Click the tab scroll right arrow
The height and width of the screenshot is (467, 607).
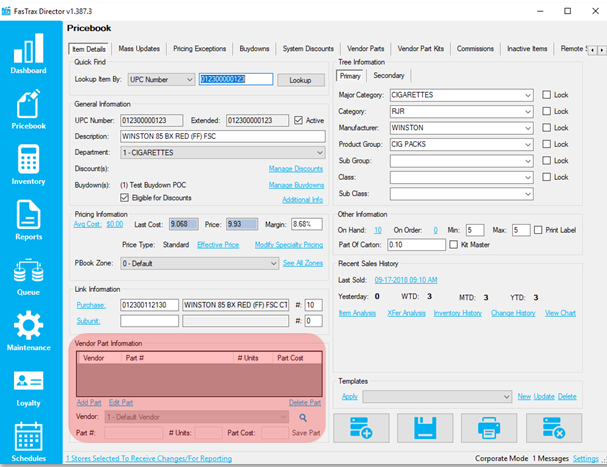[601, 50]
